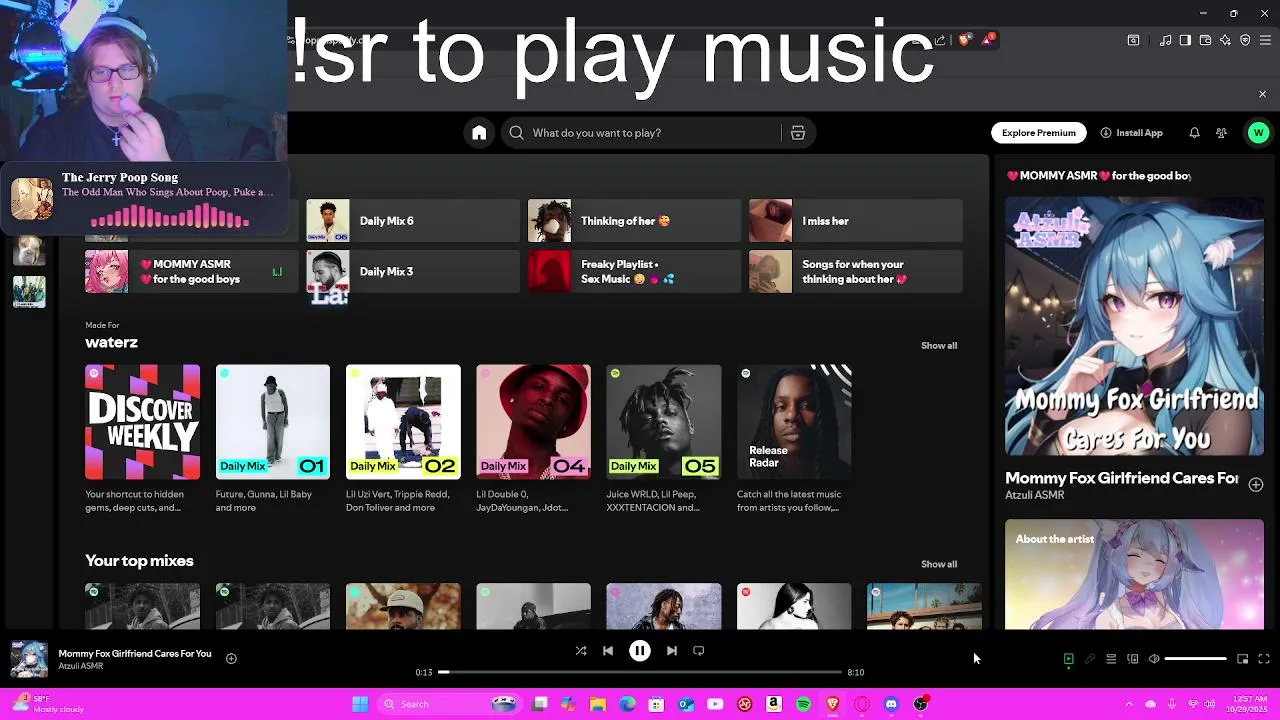Toggle repeat mode in player bar
The height and width of the screenshot is (720, 1280).
pos(699,651)
